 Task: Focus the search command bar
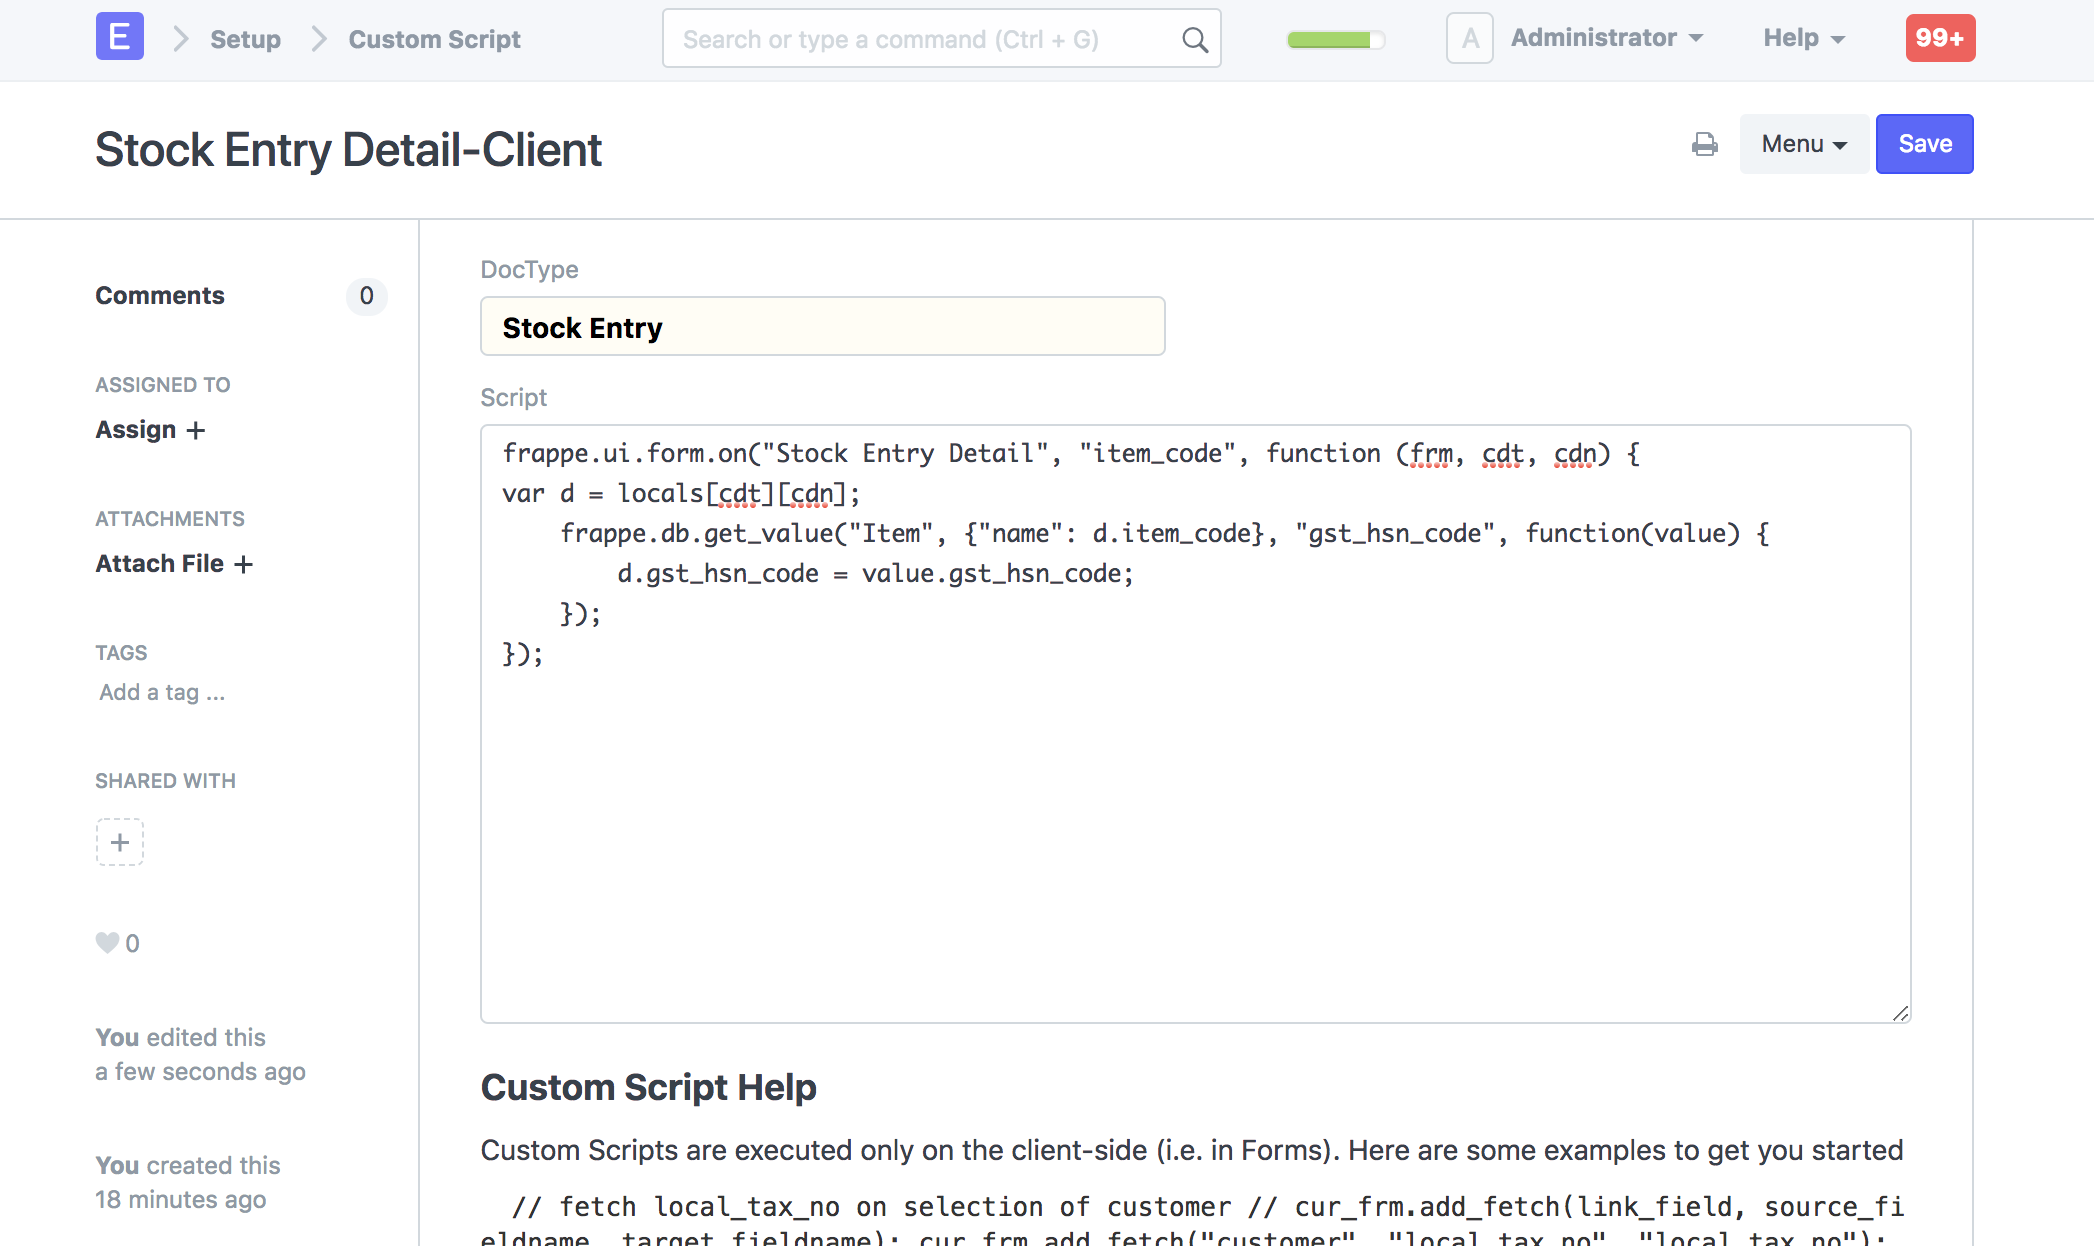[920, 39]
